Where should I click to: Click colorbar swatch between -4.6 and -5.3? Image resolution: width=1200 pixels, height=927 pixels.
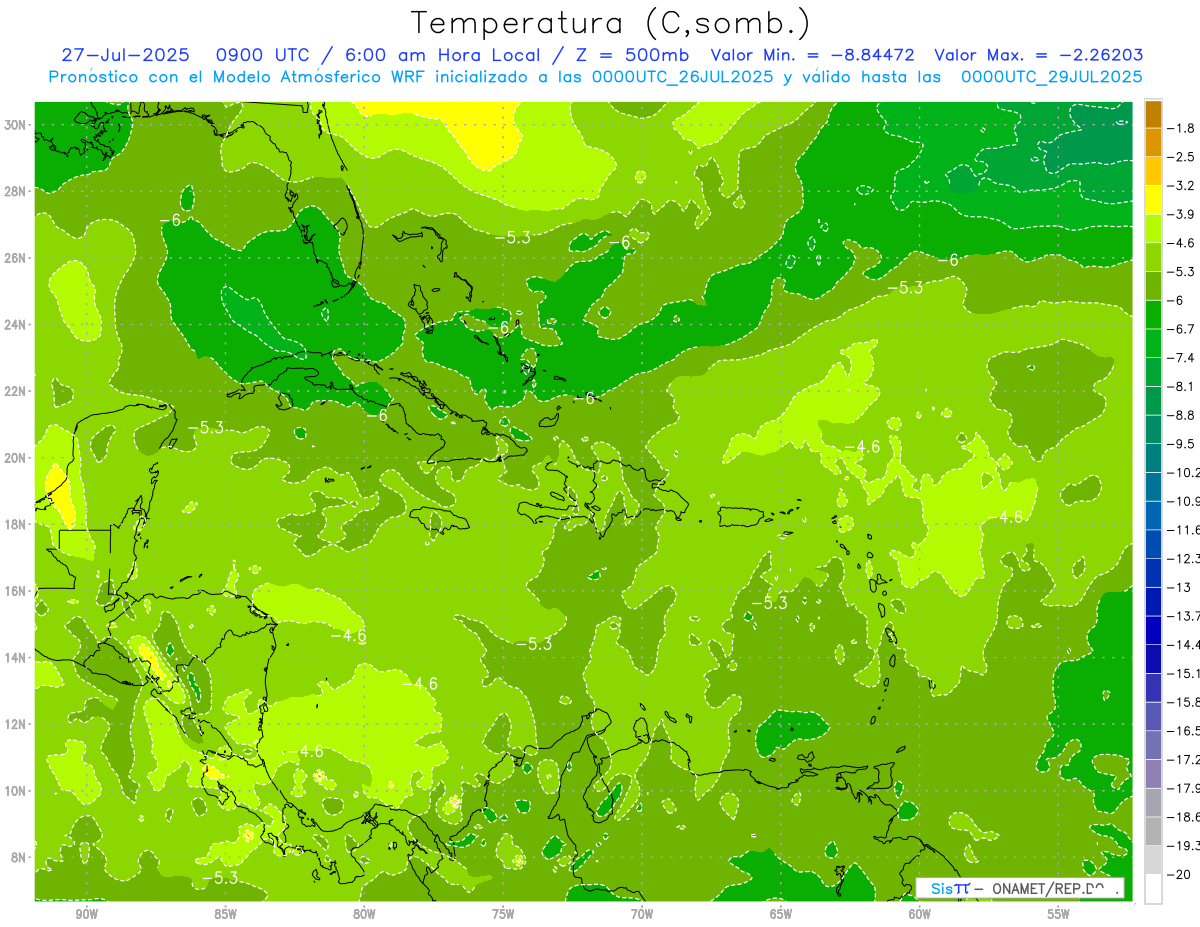click(1153, 258)
